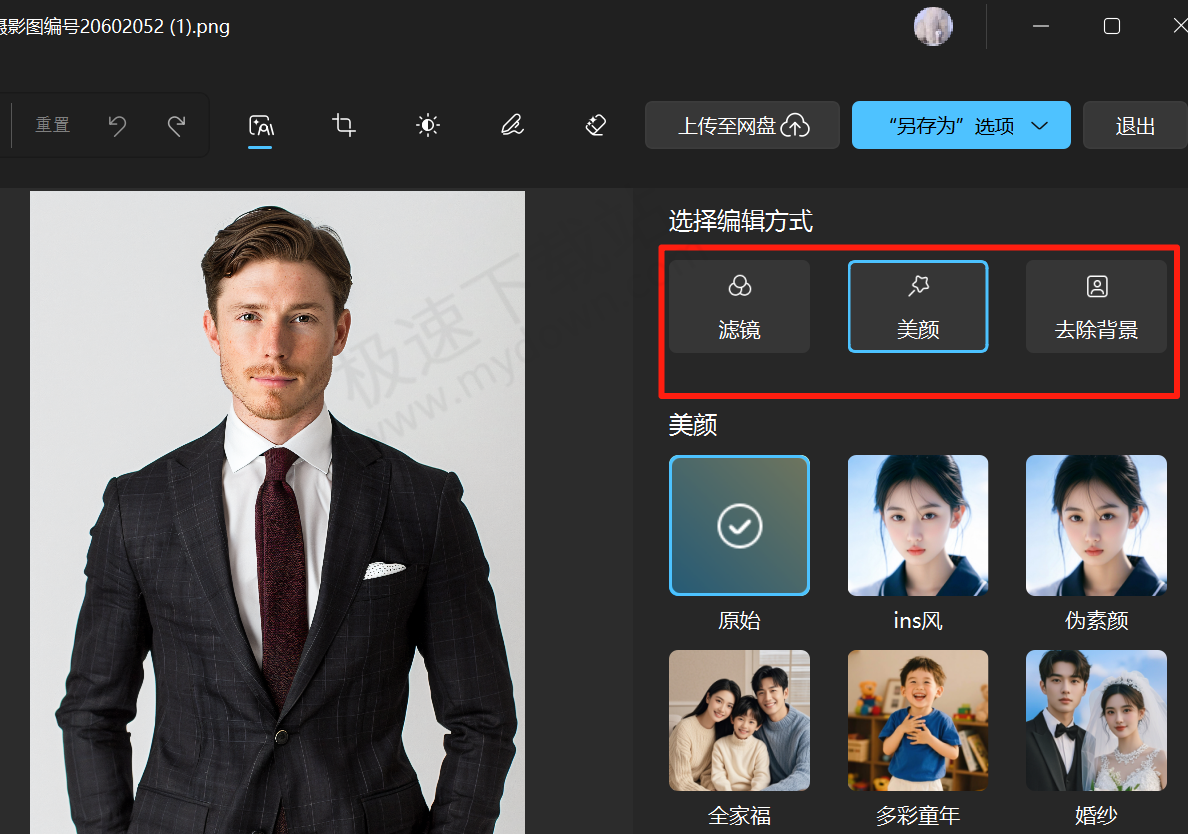Apply the ins风 beauty preset

[x=917, y=525]
